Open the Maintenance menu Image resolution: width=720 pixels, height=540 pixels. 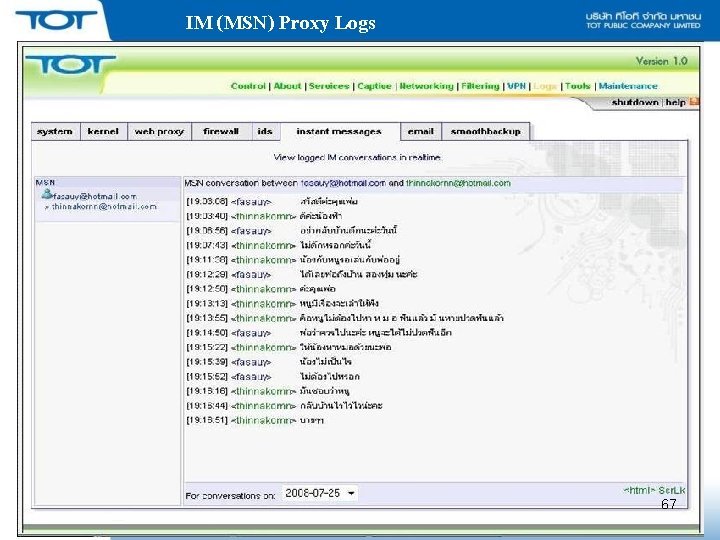[628, 86]
